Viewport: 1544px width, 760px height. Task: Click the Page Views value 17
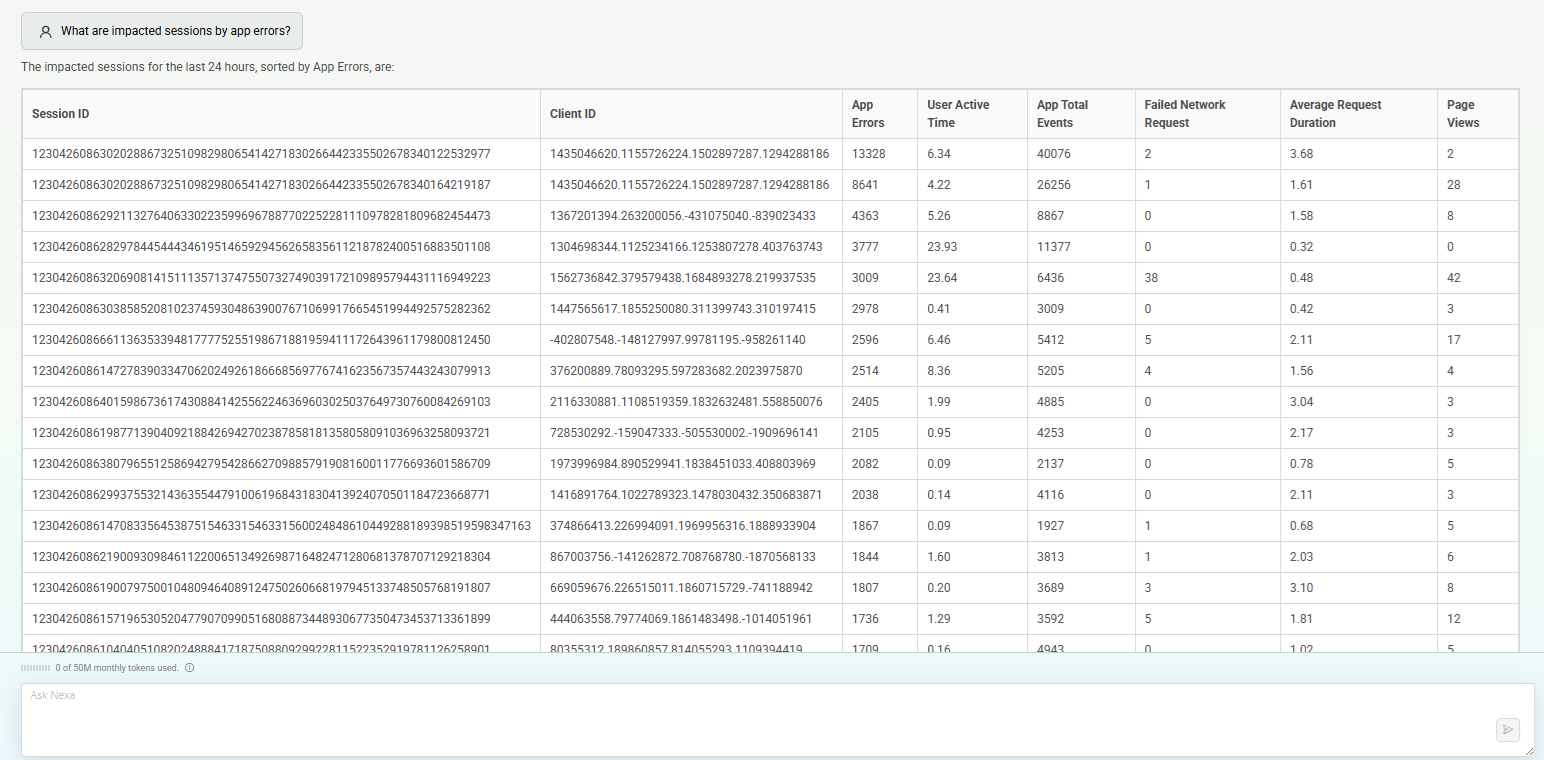(x=1454, y=340)
